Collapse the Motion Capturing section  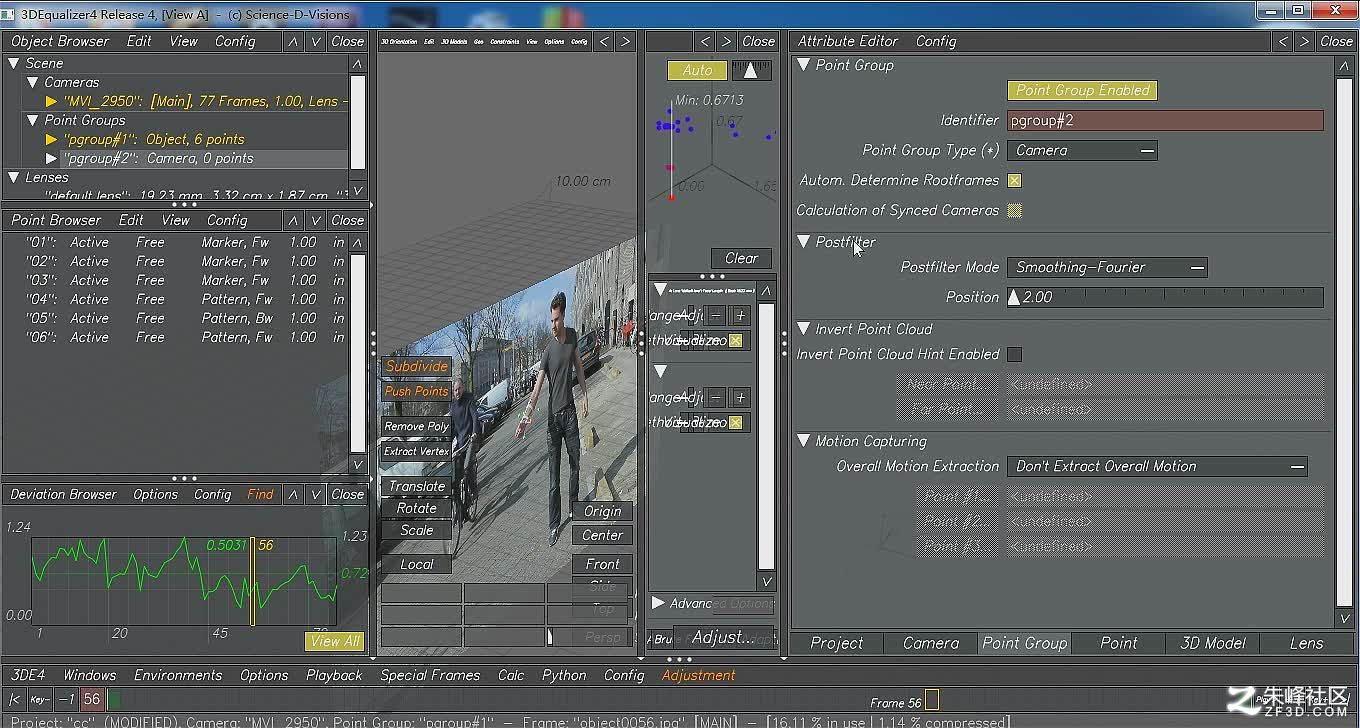point(804,441)
